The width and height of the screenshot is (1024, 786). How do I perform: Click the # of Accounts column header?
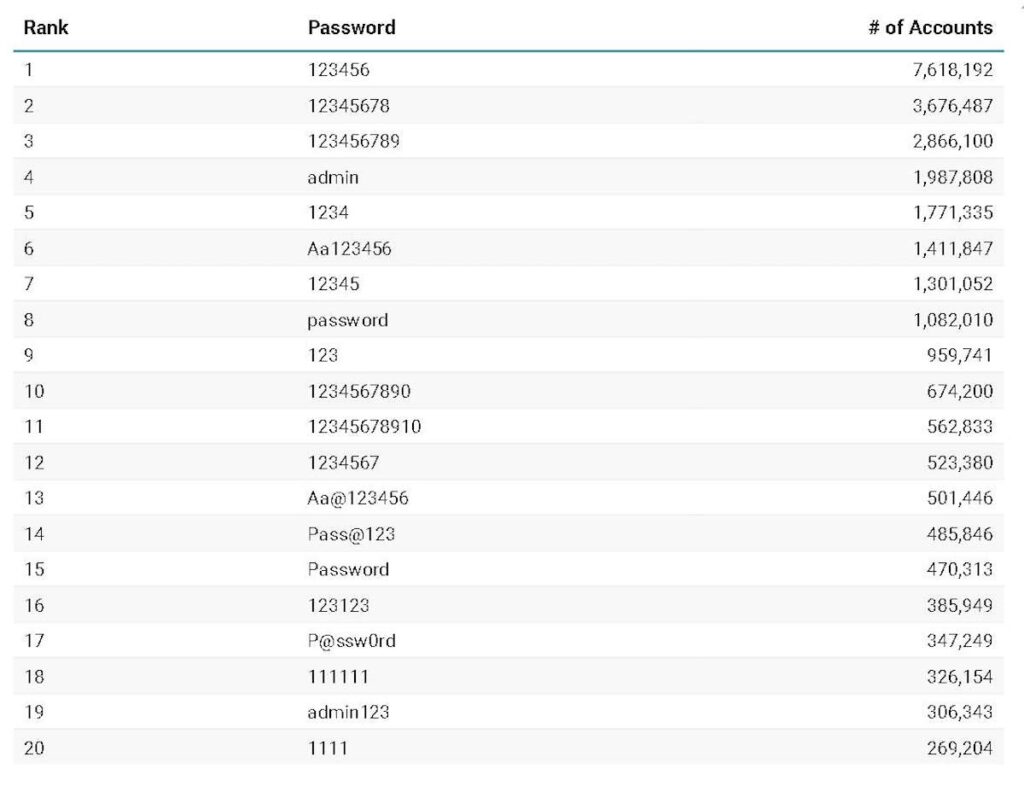pyautogui.click(x=930, y=28)
